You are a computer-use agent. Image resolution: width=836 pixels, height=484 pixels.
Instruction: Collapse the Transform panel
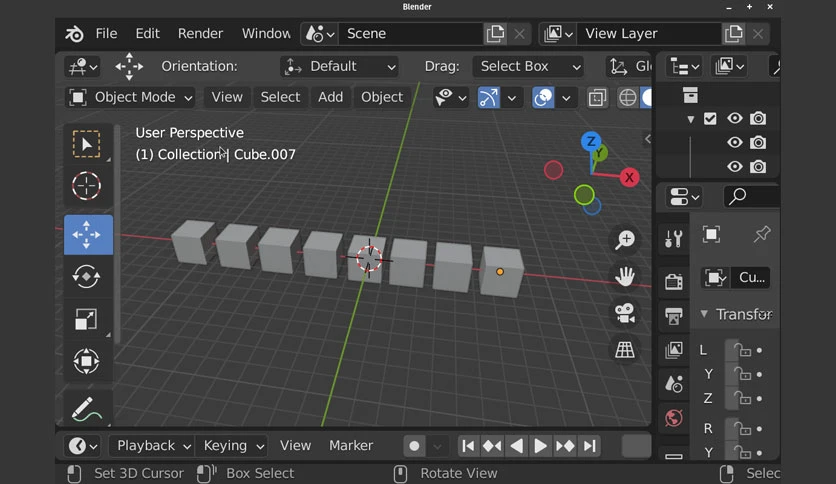pyautogui.click(x=704, y=314)
